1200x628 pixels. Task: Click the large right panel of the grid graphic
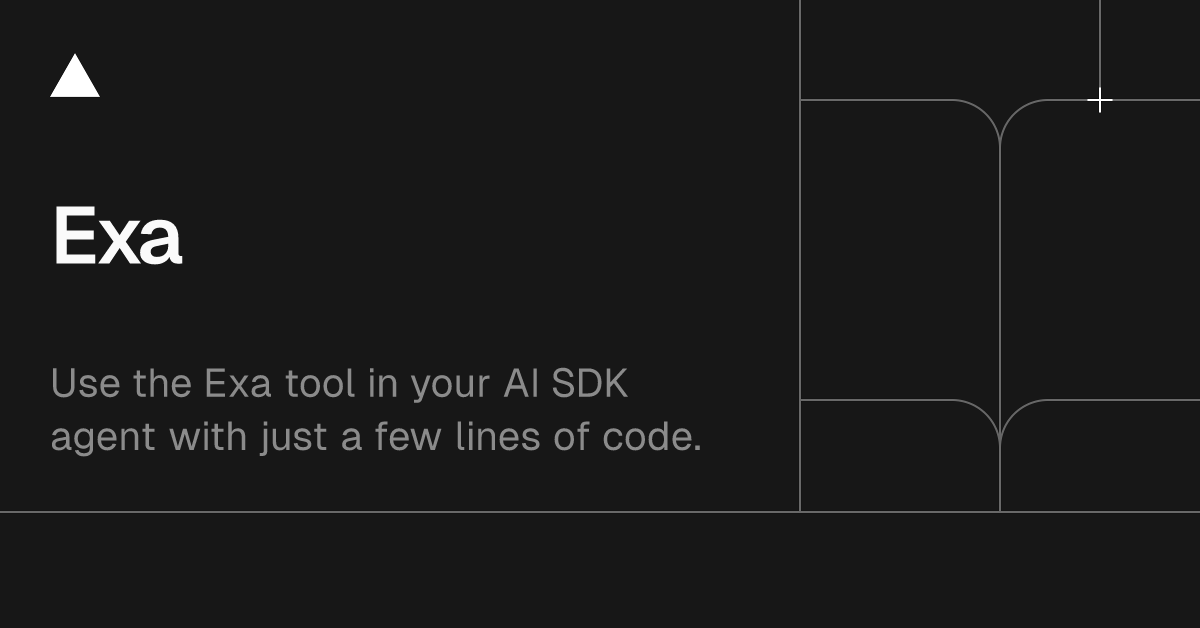pyautogui.click(x=1100, y=250)
